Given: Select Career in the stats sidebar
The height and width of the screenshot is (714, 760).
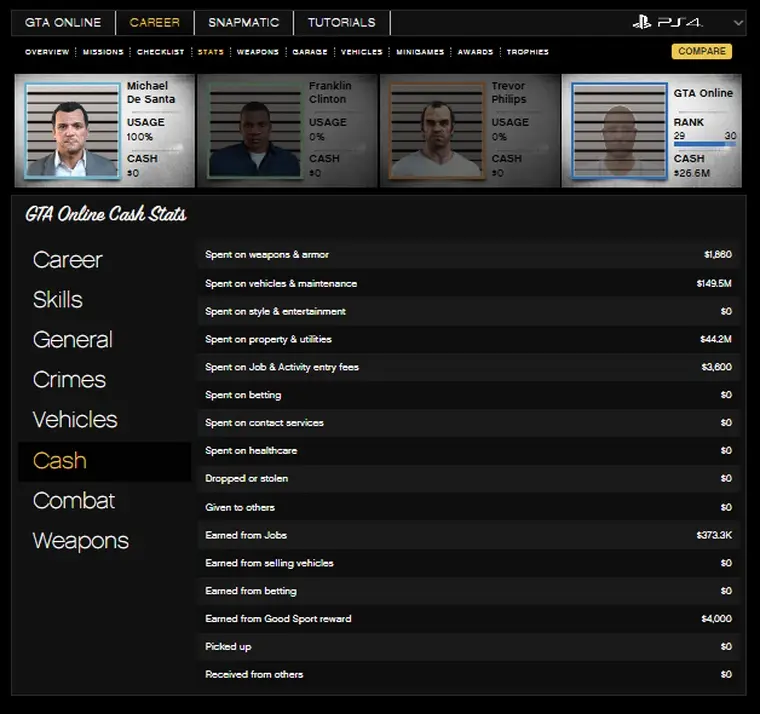Looking at the screenshot, I should pyautogui.click(x=68, y=260).
